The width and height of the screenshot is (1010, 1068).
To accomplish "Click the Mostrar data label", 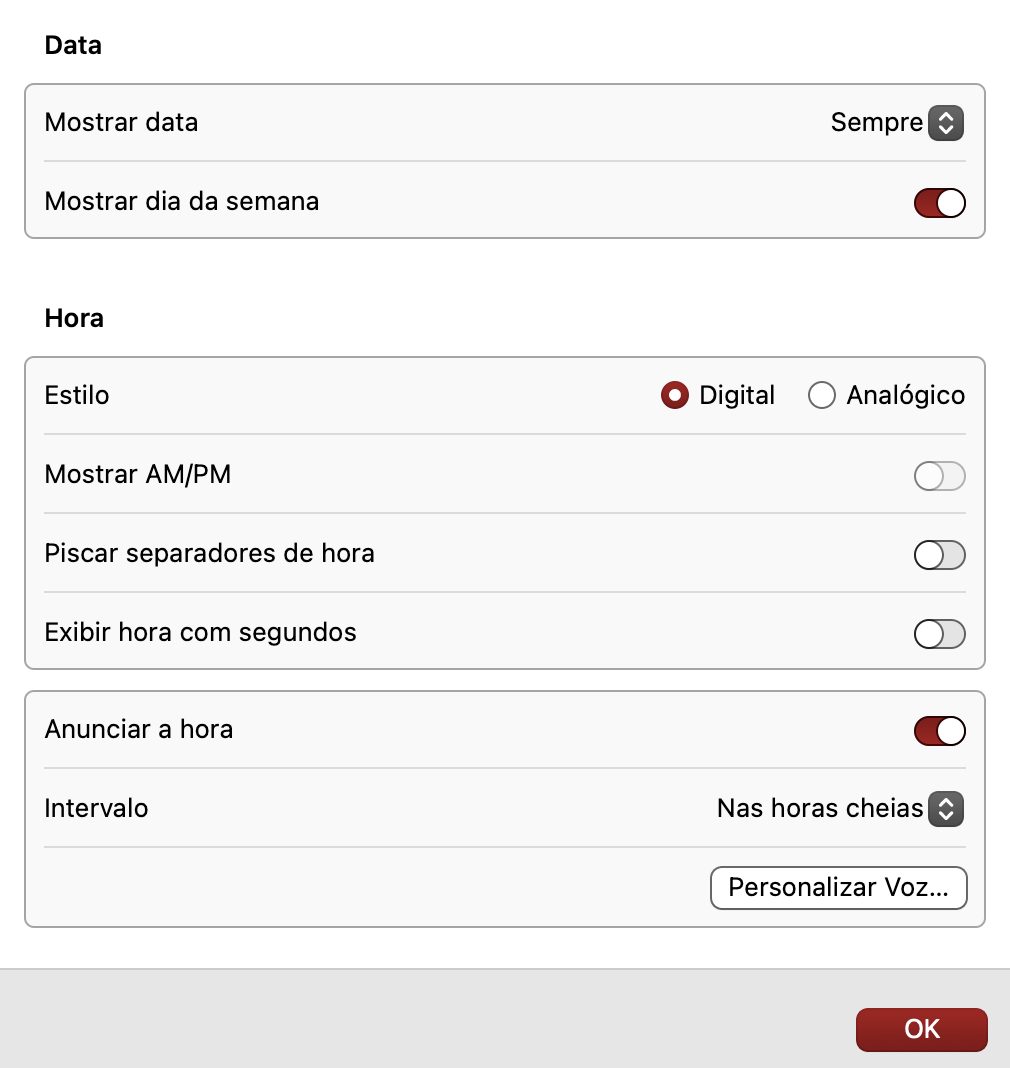I will point(121,123).
